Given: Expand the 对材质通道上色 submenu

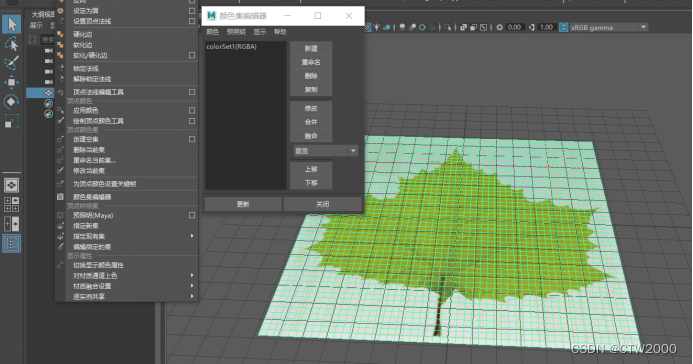Looking at the screenshot, I should 192,275.
